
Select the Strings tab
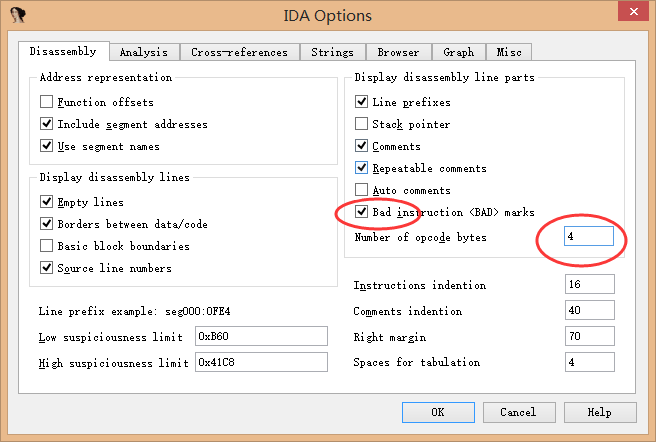pyautogui.click(x=332, y=52)
